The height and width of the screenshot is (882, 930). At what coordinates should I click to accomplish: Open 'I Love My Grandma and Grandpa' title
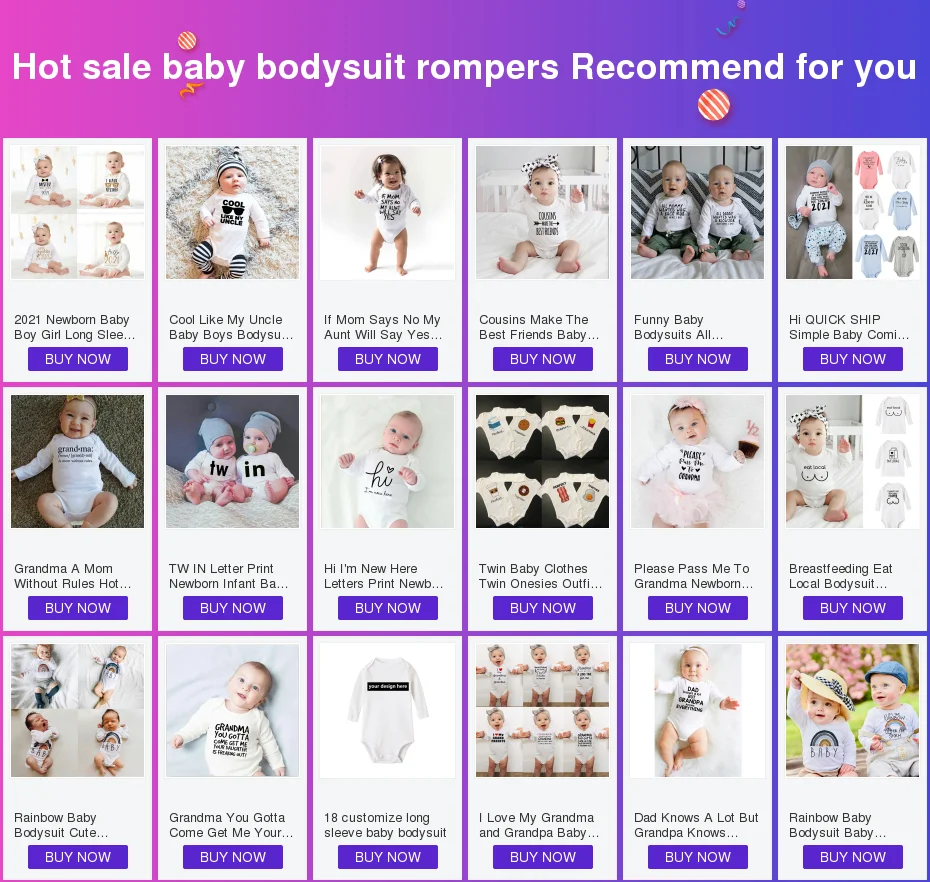click(539, 825)
